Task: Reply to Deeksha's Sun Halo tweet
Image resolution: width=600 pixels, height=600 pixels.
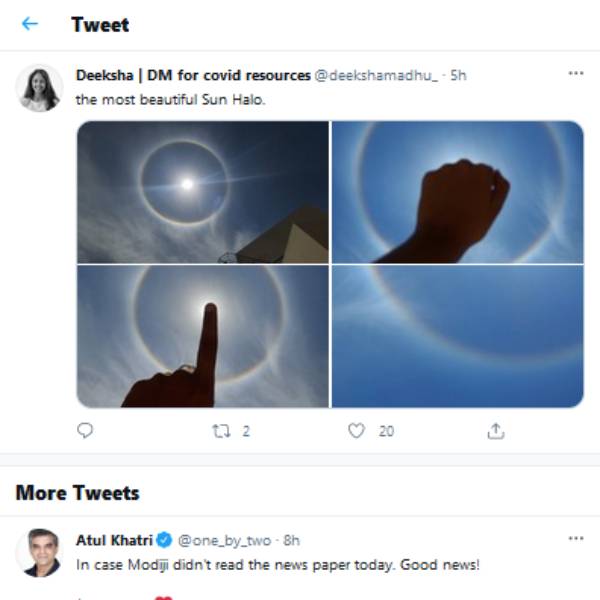Action: pyautogui.click(x=85, y=431)
